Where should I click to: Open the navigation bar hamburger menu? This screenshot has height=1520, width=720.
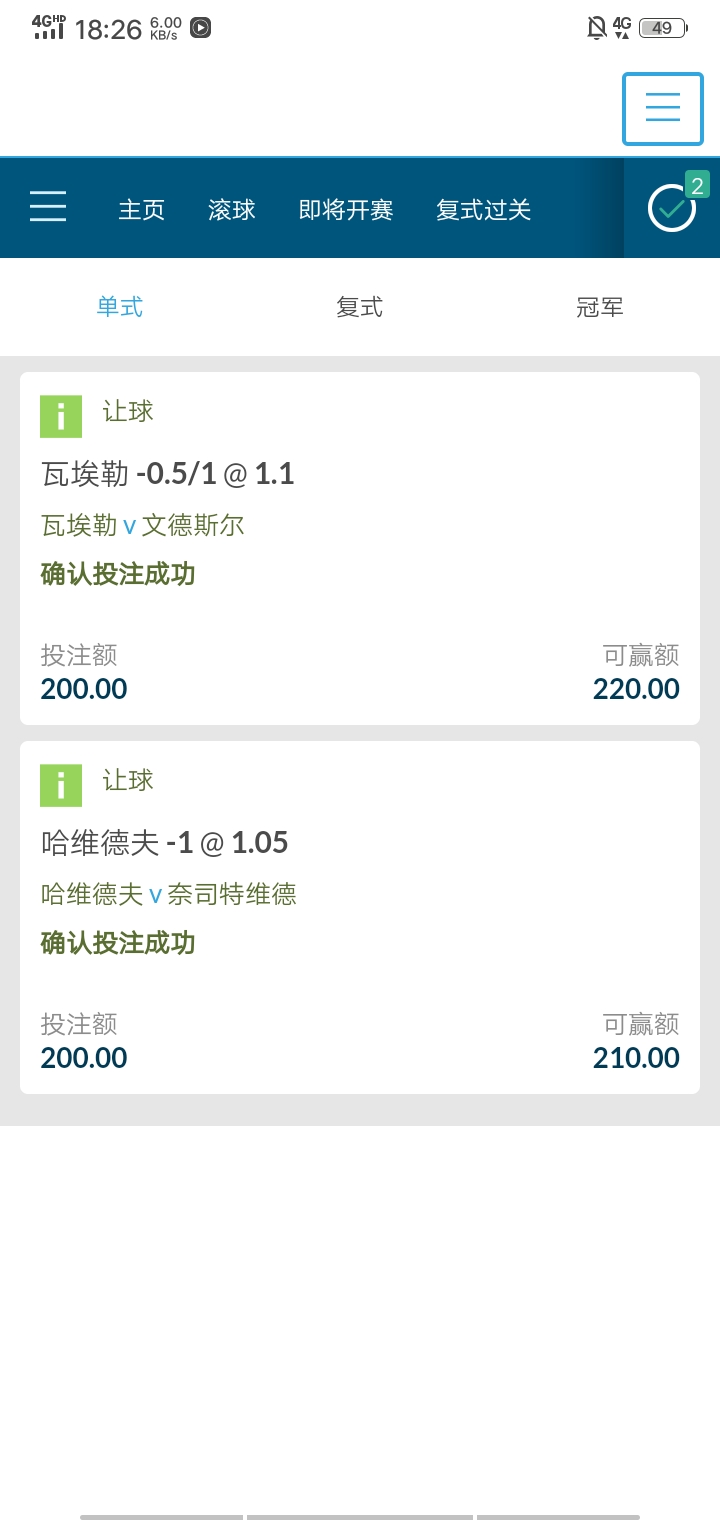(x=48, y=206)
